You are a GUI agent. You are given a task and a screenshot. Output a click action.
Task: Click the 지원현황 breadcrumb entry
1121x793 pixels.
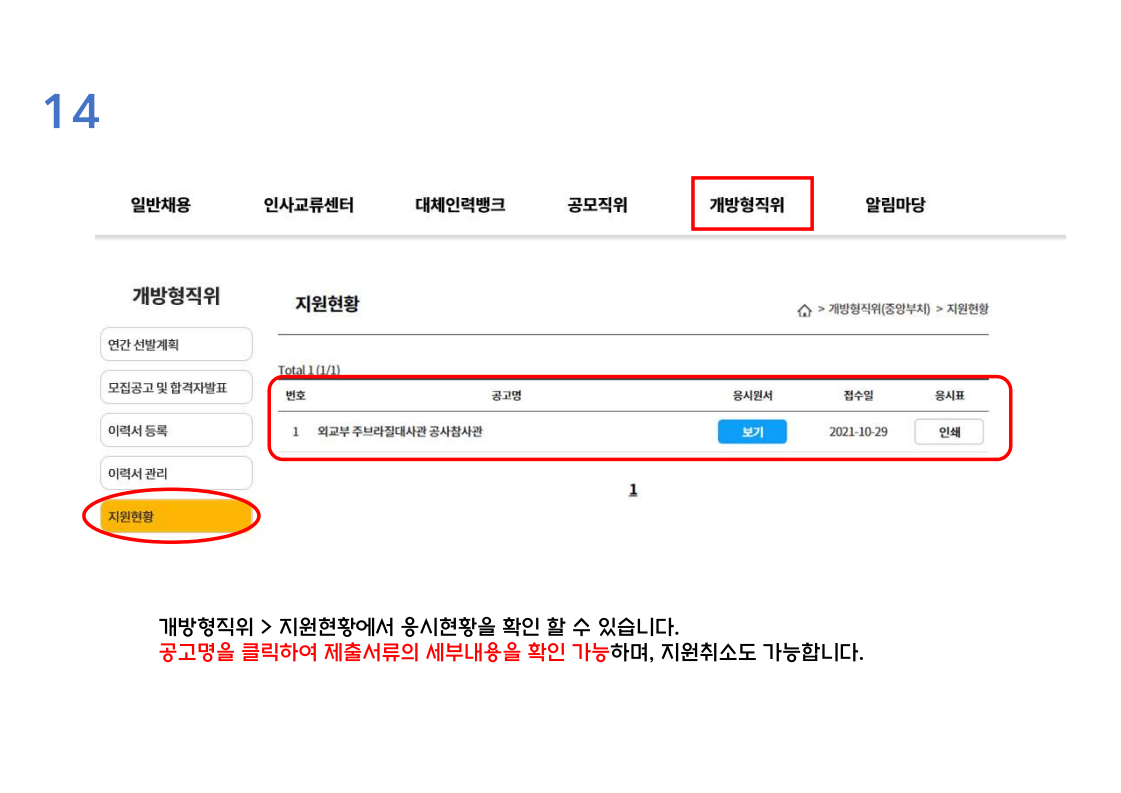[967, 309]
